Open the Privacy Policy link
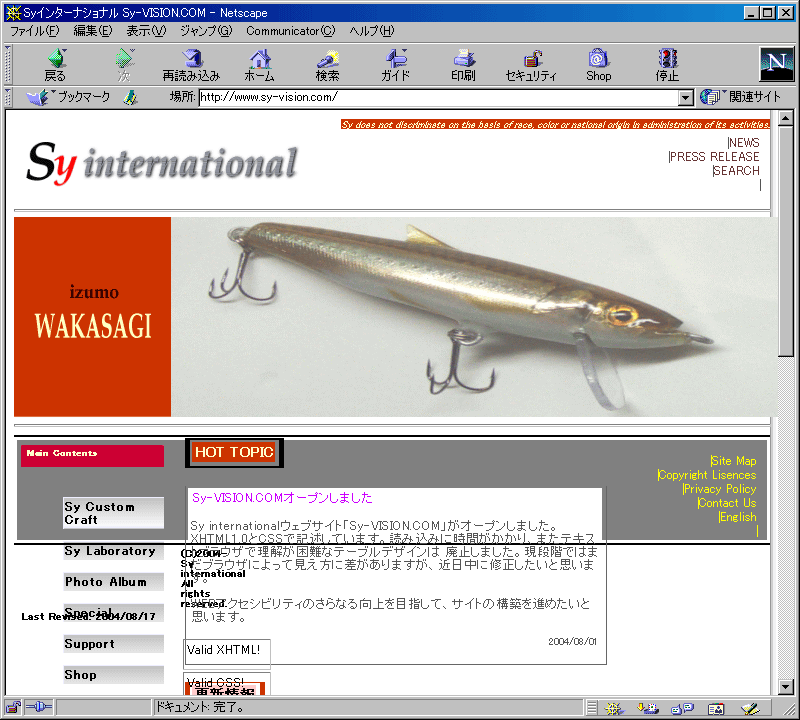800x720 pixels. click(x=720, y=489)
